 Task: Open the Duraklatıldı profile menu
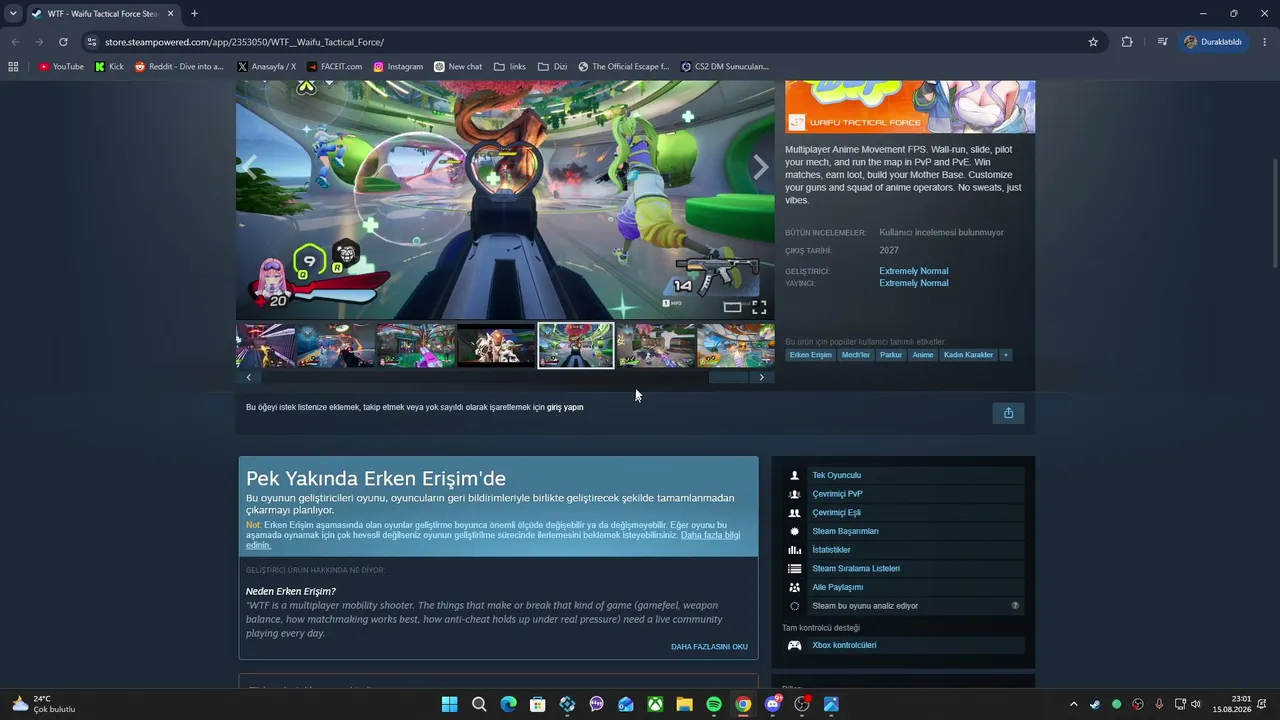(x=1213, y=42)
